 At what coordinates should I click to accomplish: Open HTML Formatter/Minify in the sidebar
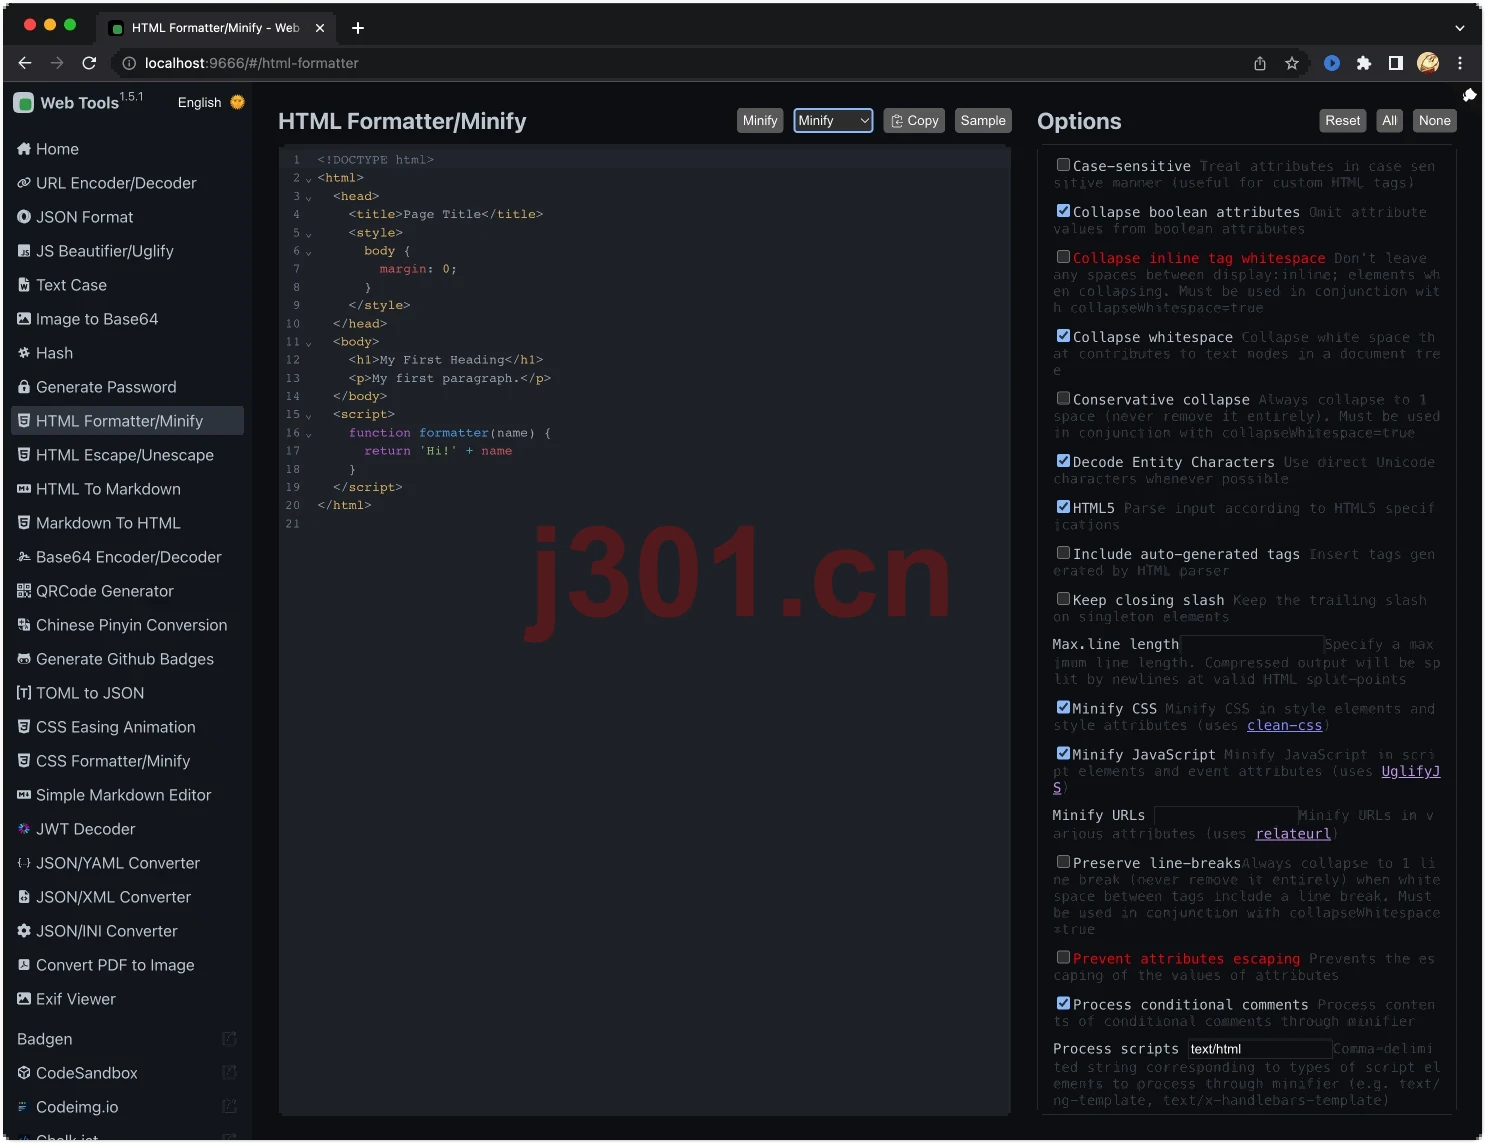[127, 421]
